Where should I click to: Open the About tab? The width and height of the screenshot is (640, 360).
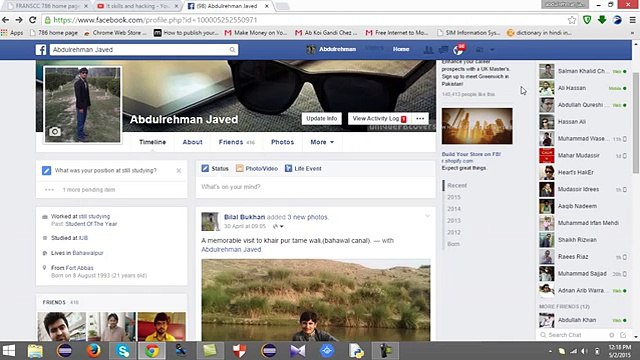192,142
